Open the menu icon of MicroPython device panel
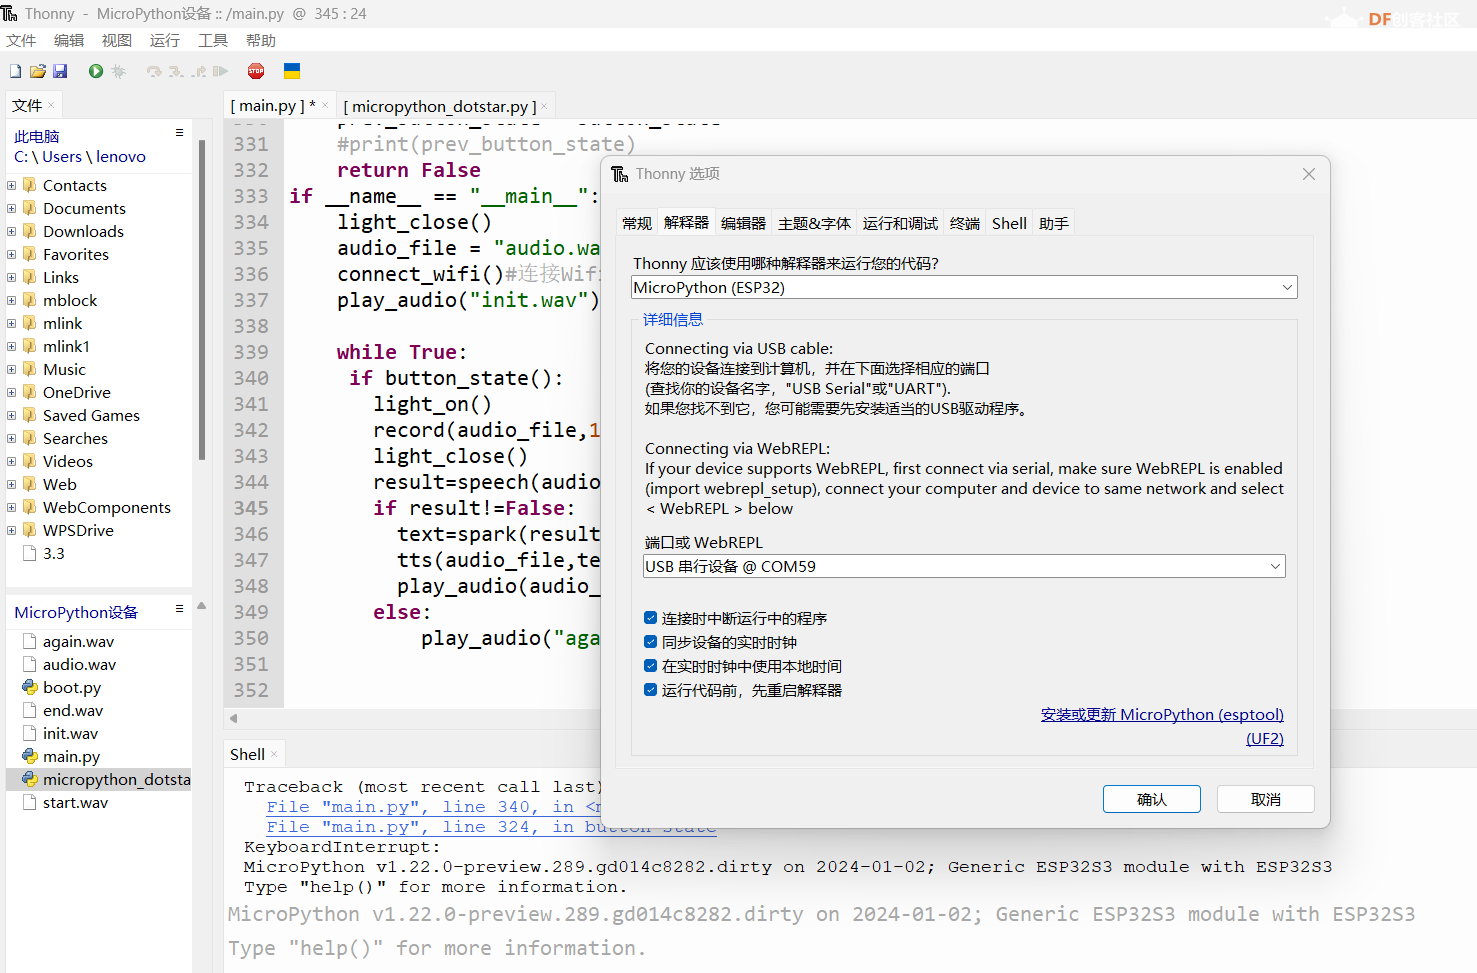Viewport: 1477px width, 973px height. tap(180, 608)
